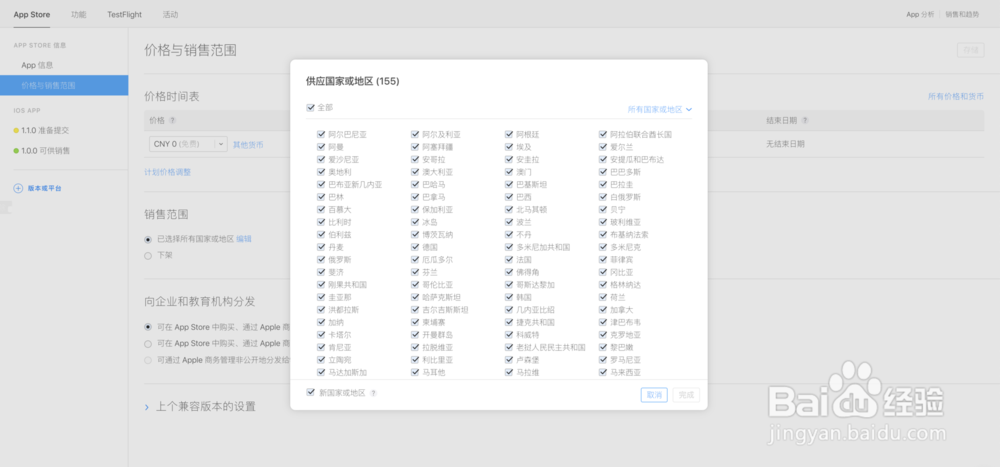The width and height of the screenshot is (1000, 467).
Task: Click help icon beside 结束日期 header
Action: coord(805,121)
